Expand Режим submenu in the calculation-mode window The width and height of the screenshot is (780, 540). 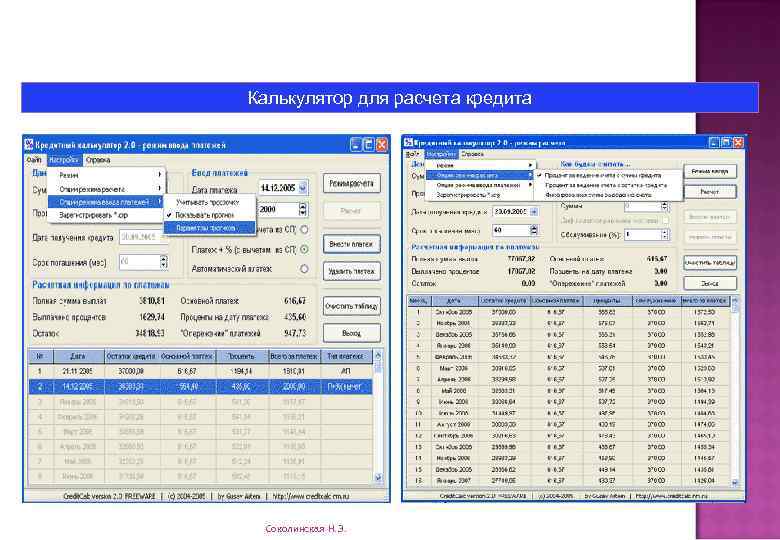[x=480, y=165]
